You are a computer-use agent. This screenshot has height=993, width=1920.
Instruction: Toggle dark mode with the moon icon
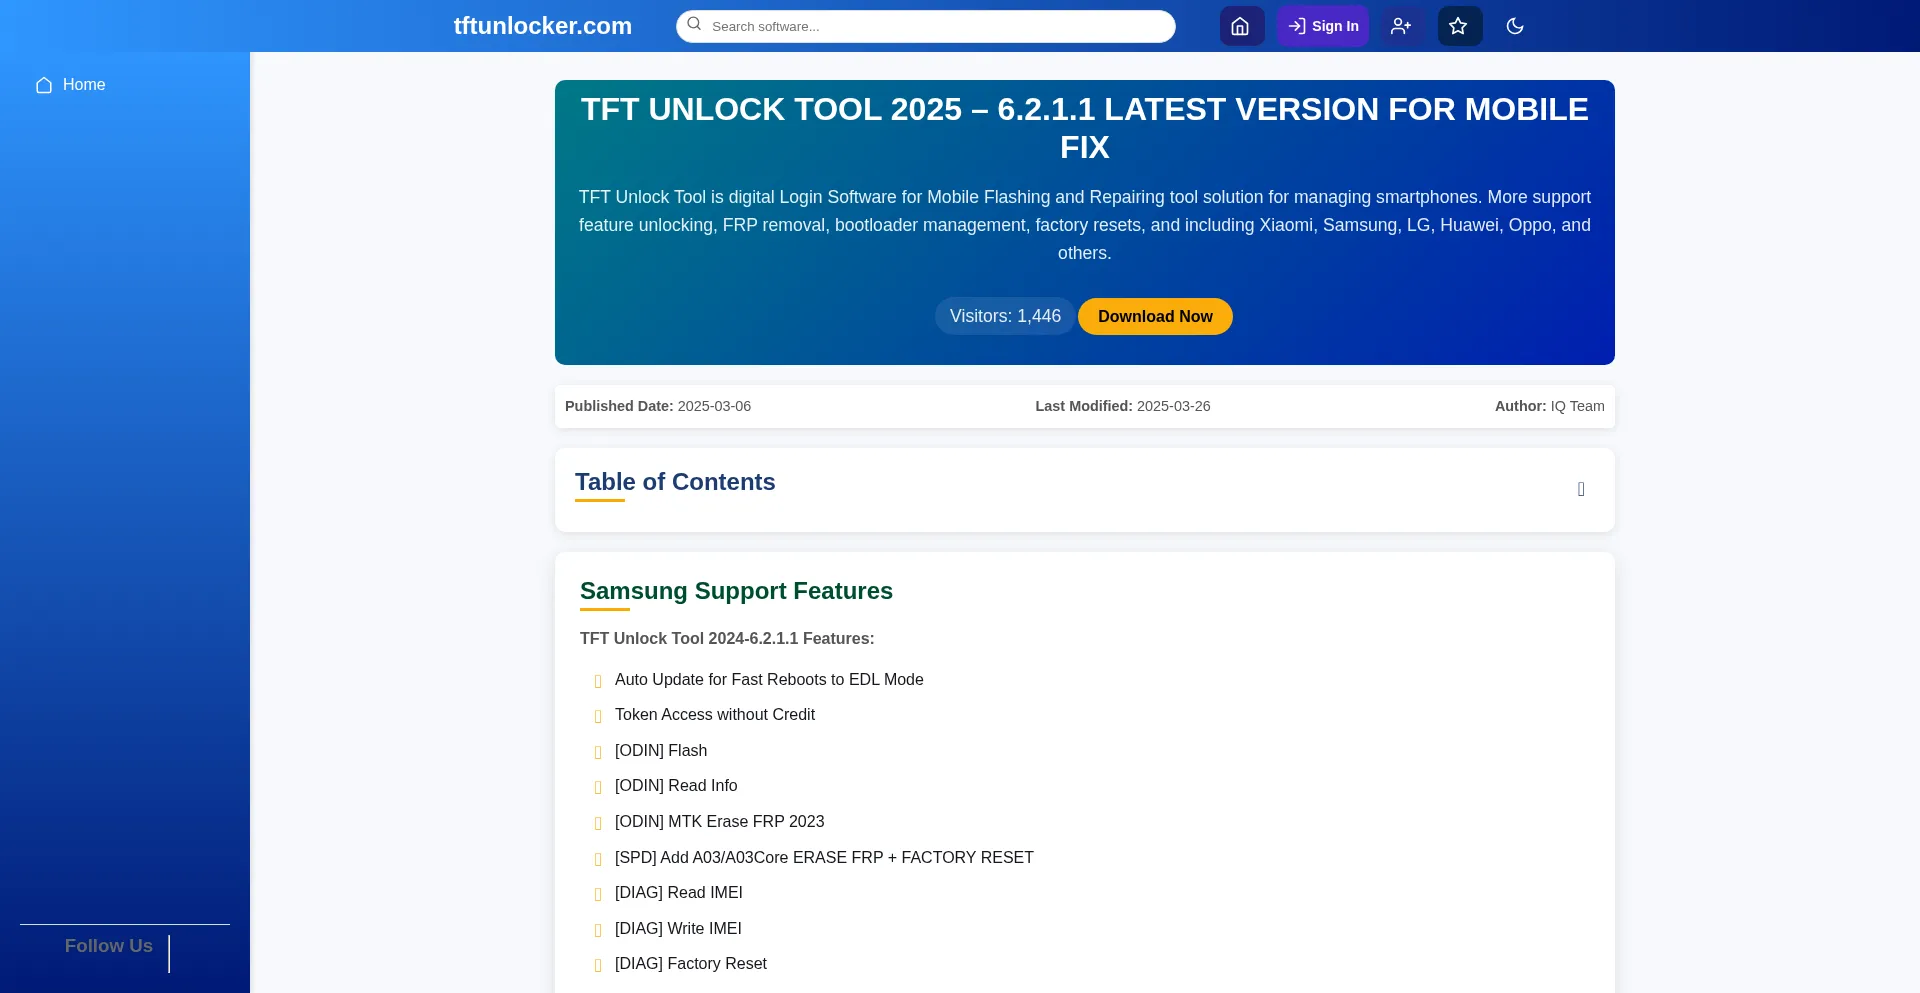tap(1515, 26)
